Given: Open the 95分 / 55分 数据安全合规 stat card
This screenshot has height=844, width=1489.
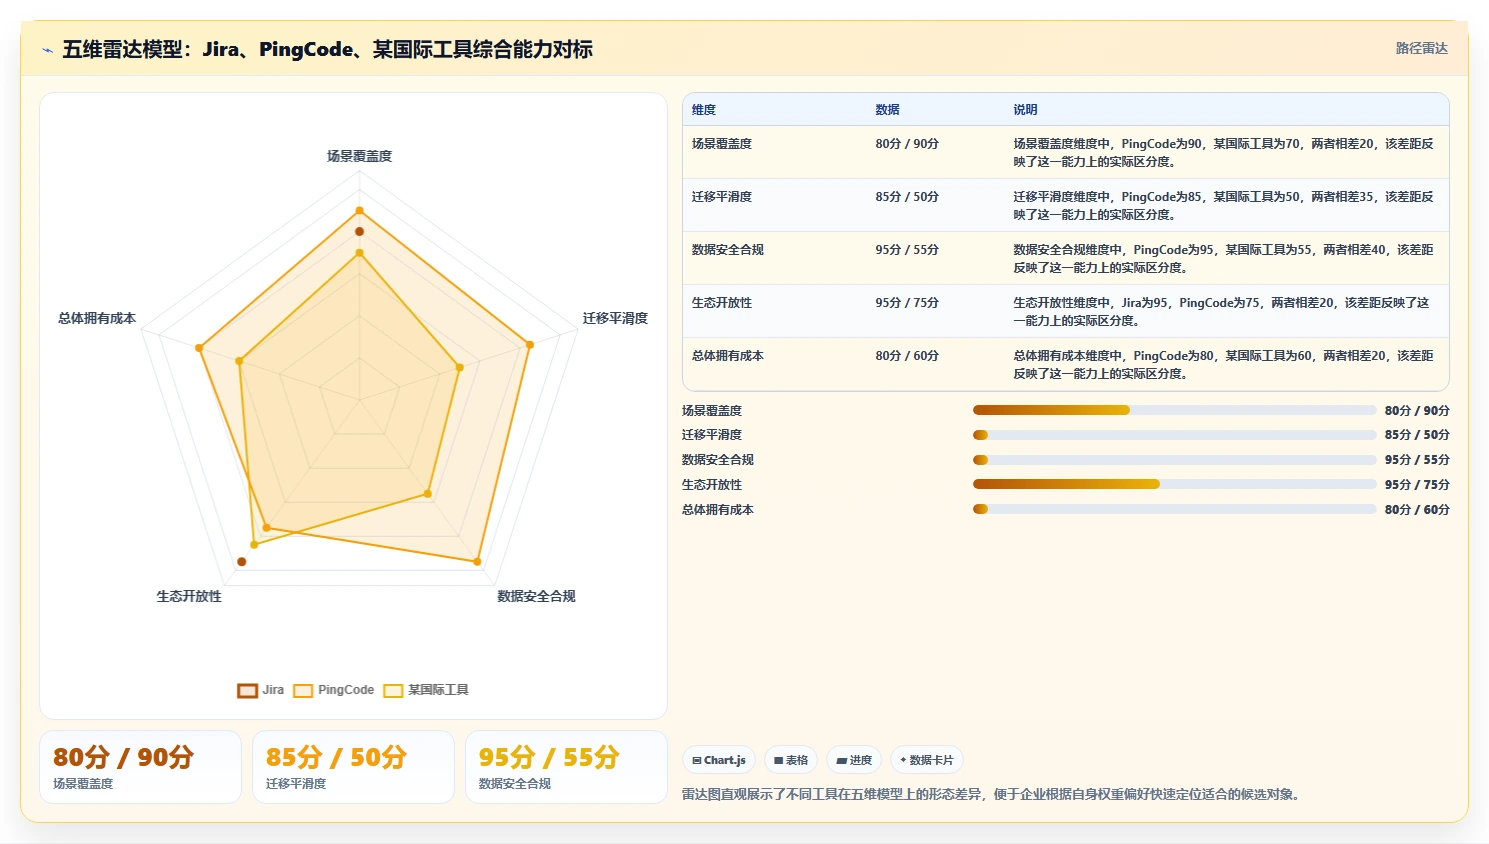Looking at the screenshot, I should [x=566, y=767].
